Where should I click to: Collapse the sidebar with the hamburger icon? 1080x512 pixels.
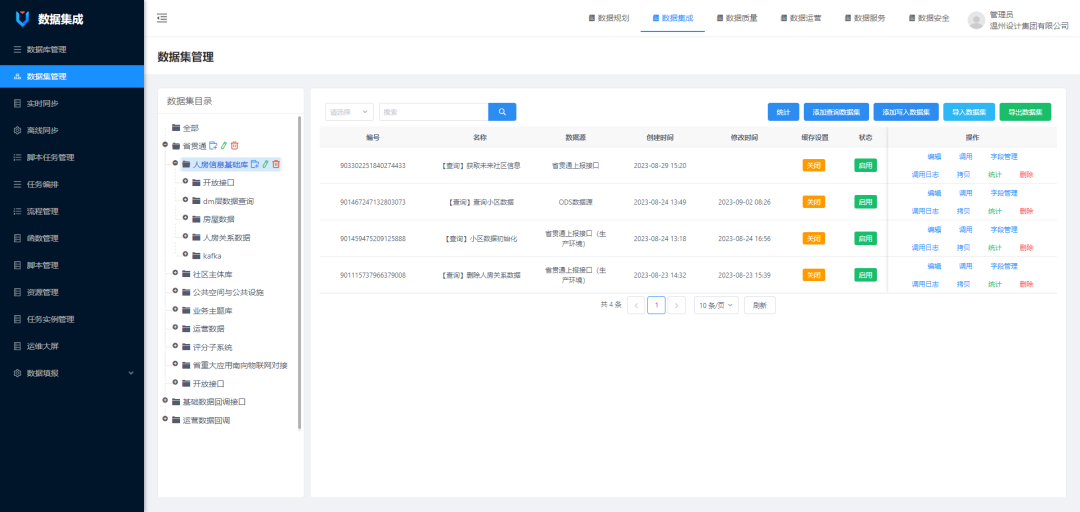[162, 18]
